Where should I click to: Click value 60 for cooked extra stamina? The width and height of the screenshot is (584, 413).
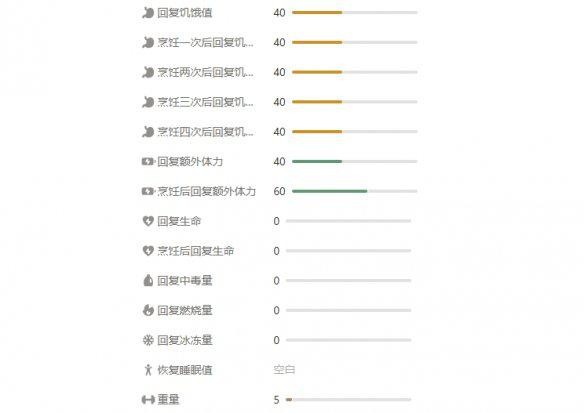coord(279,191)
